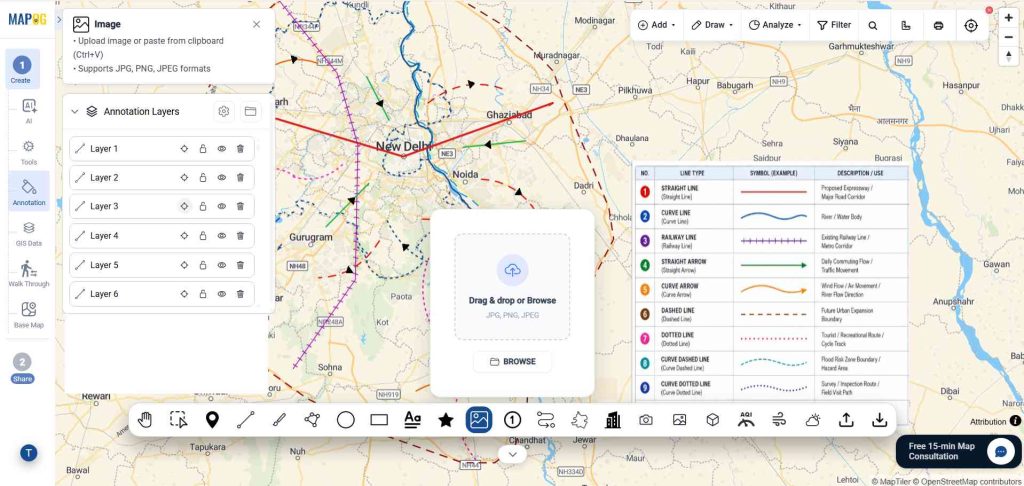Toggle visibility of Layer 4
The image size is (1024, 486).
pyautogui.click(x=221, y=236)
